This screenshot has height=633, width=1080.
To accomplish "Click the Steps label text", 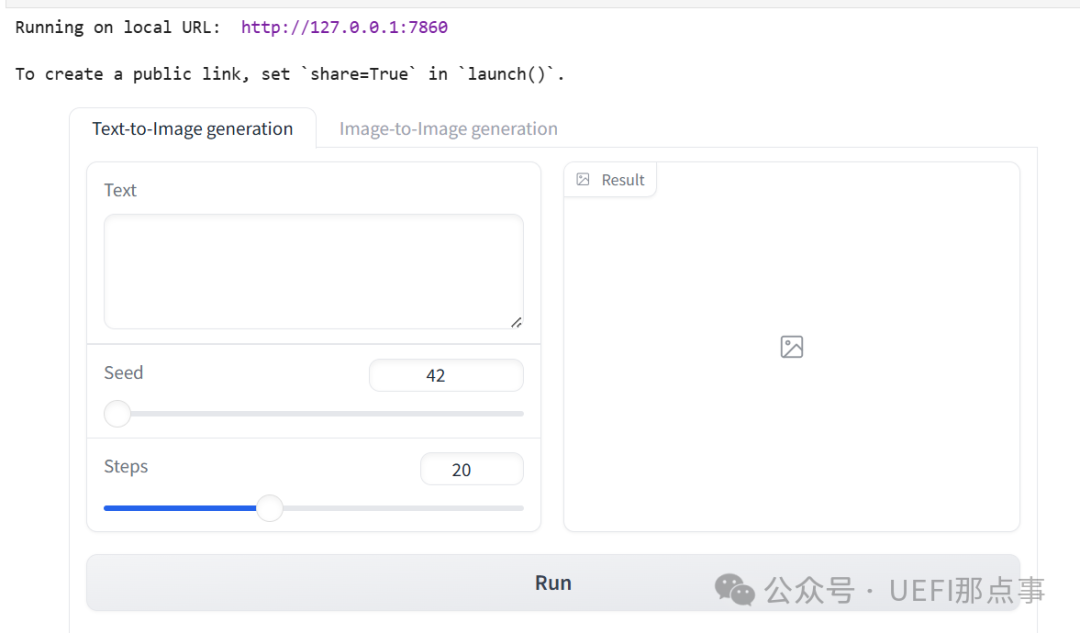I will pos(126,467).
